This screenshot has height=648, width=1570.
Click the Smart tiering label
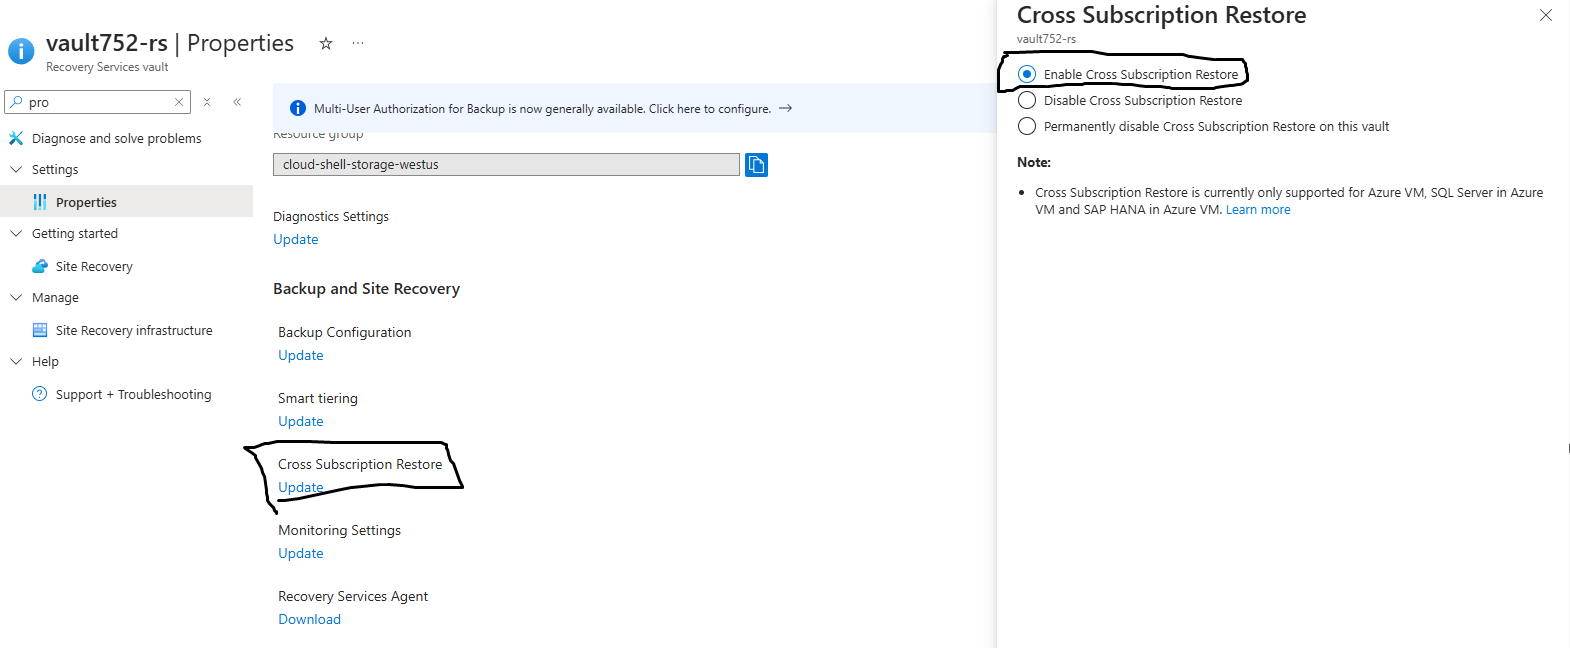318,398
